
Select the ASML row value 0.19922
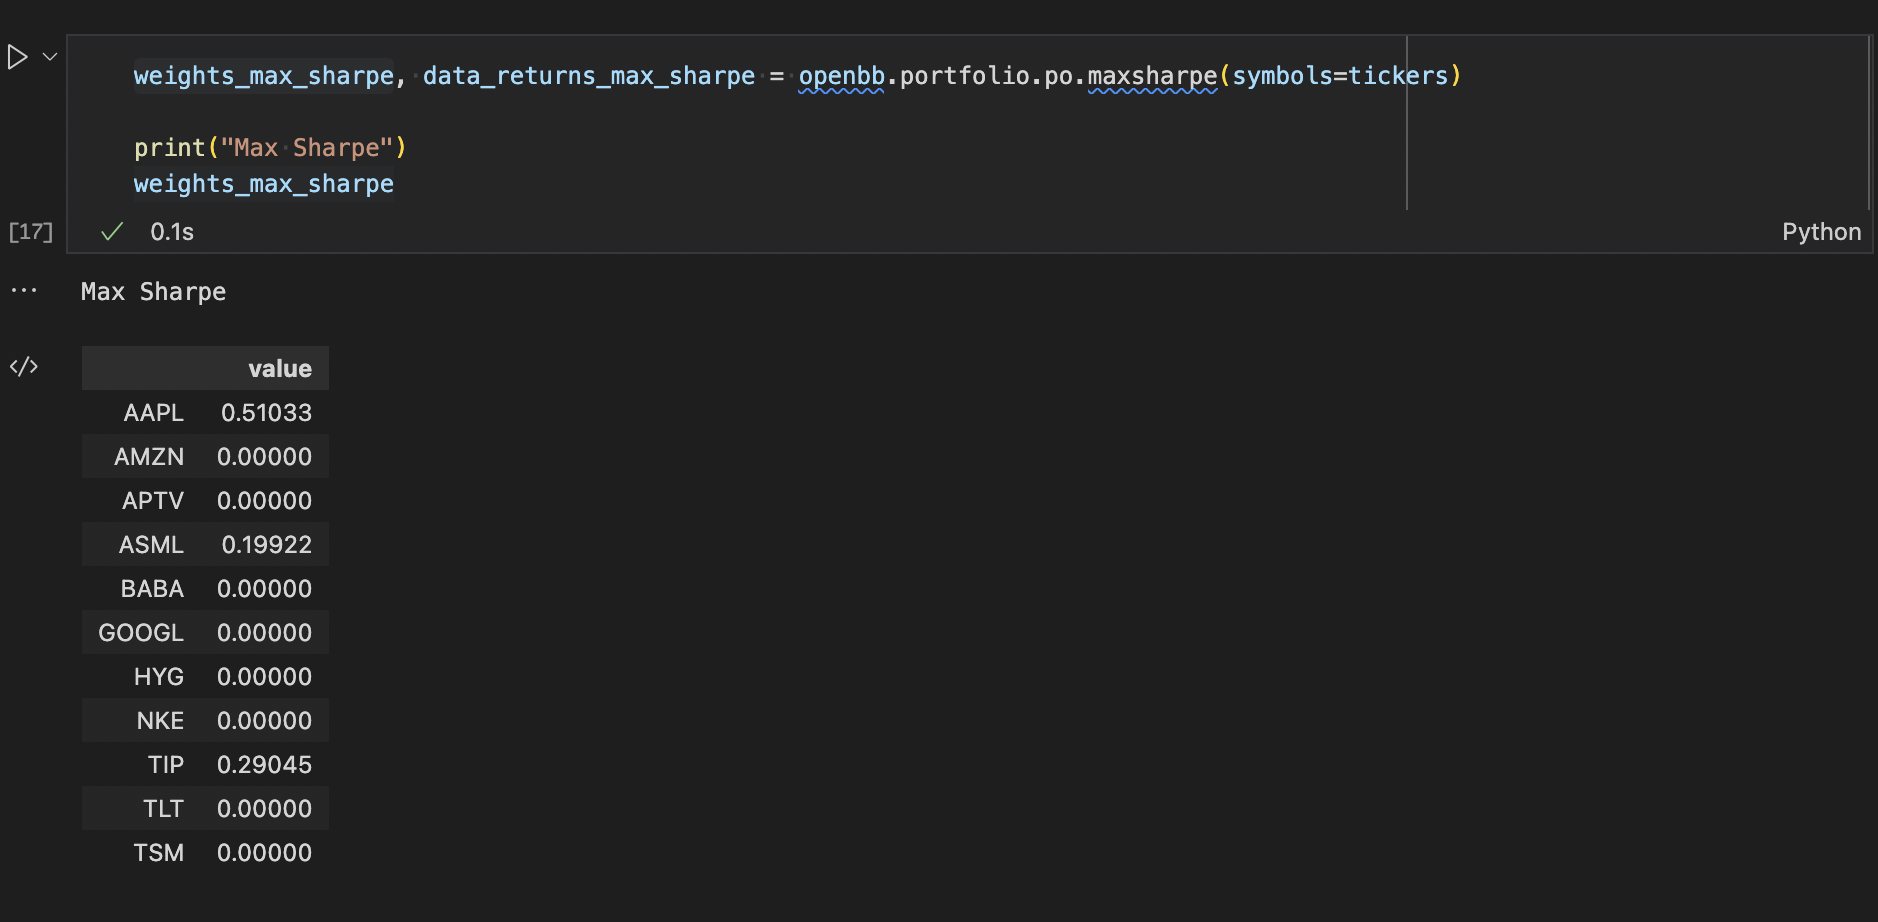point(264,543)
